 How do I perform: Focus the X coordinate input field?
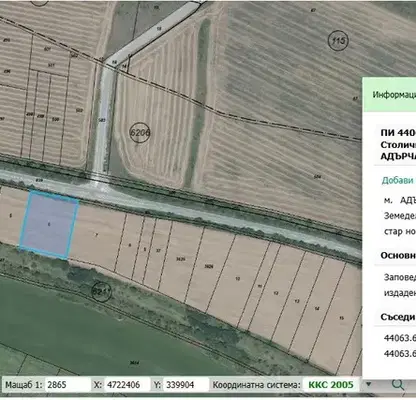click(127, 385)
